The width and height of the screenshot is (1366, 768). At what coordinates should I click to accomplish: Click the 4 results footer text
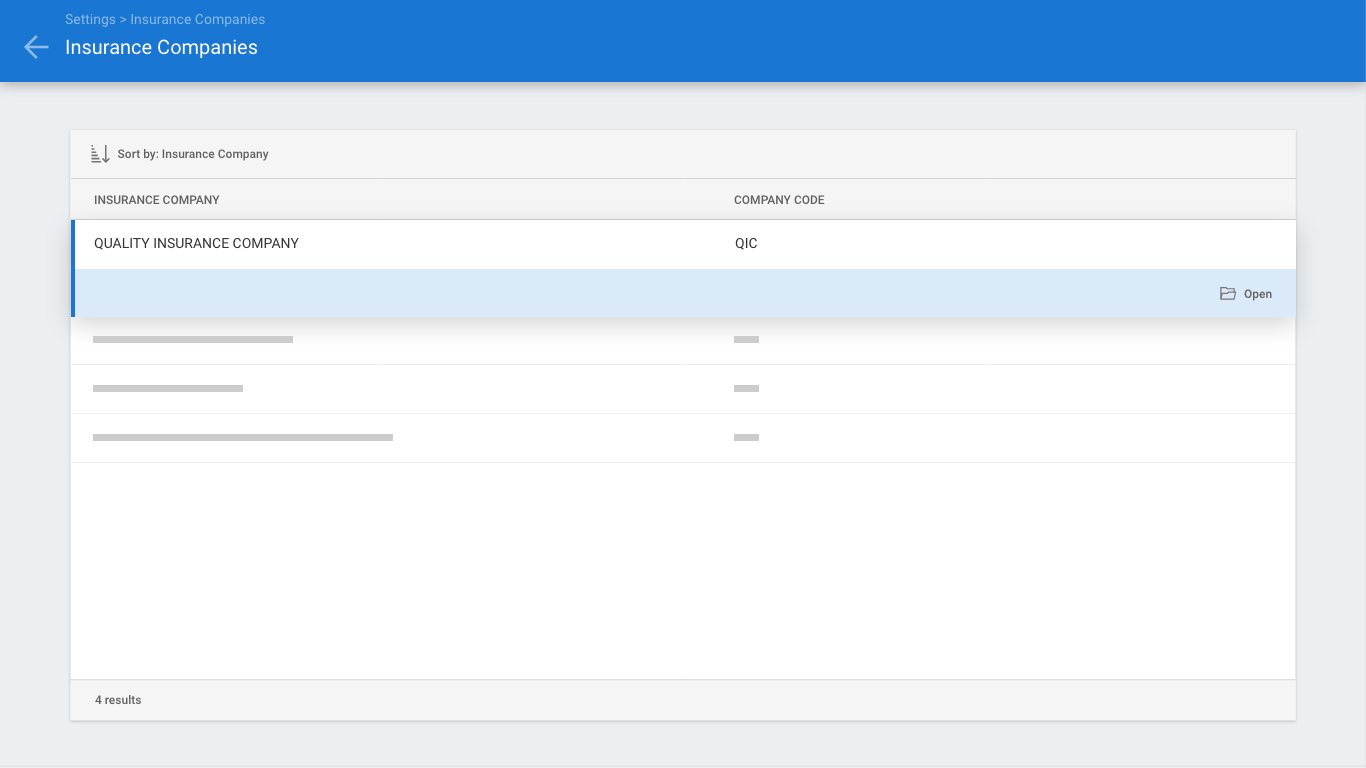118,700
